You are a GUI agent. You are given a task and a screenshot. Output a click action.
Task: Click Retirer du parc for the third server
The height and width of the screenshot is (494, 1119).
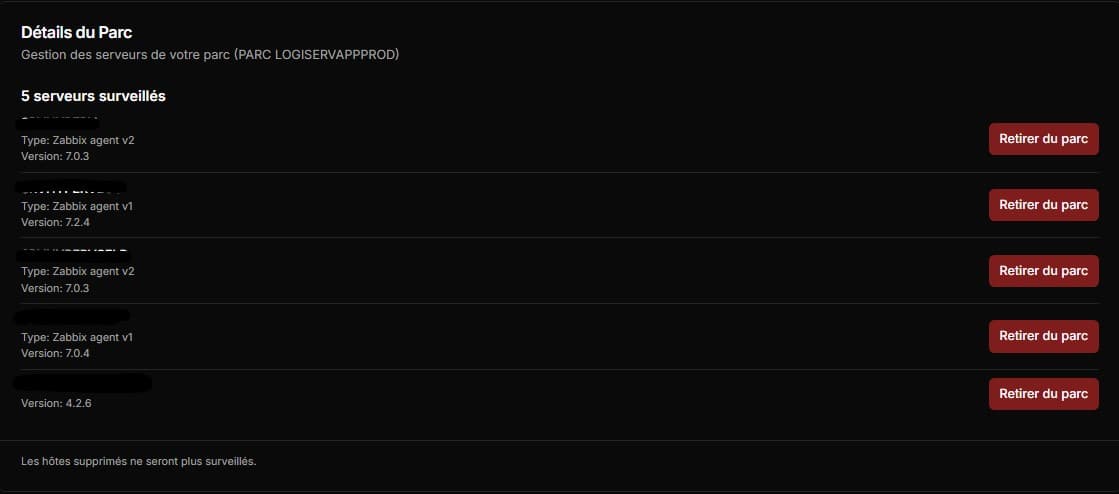click(1043, 270)
